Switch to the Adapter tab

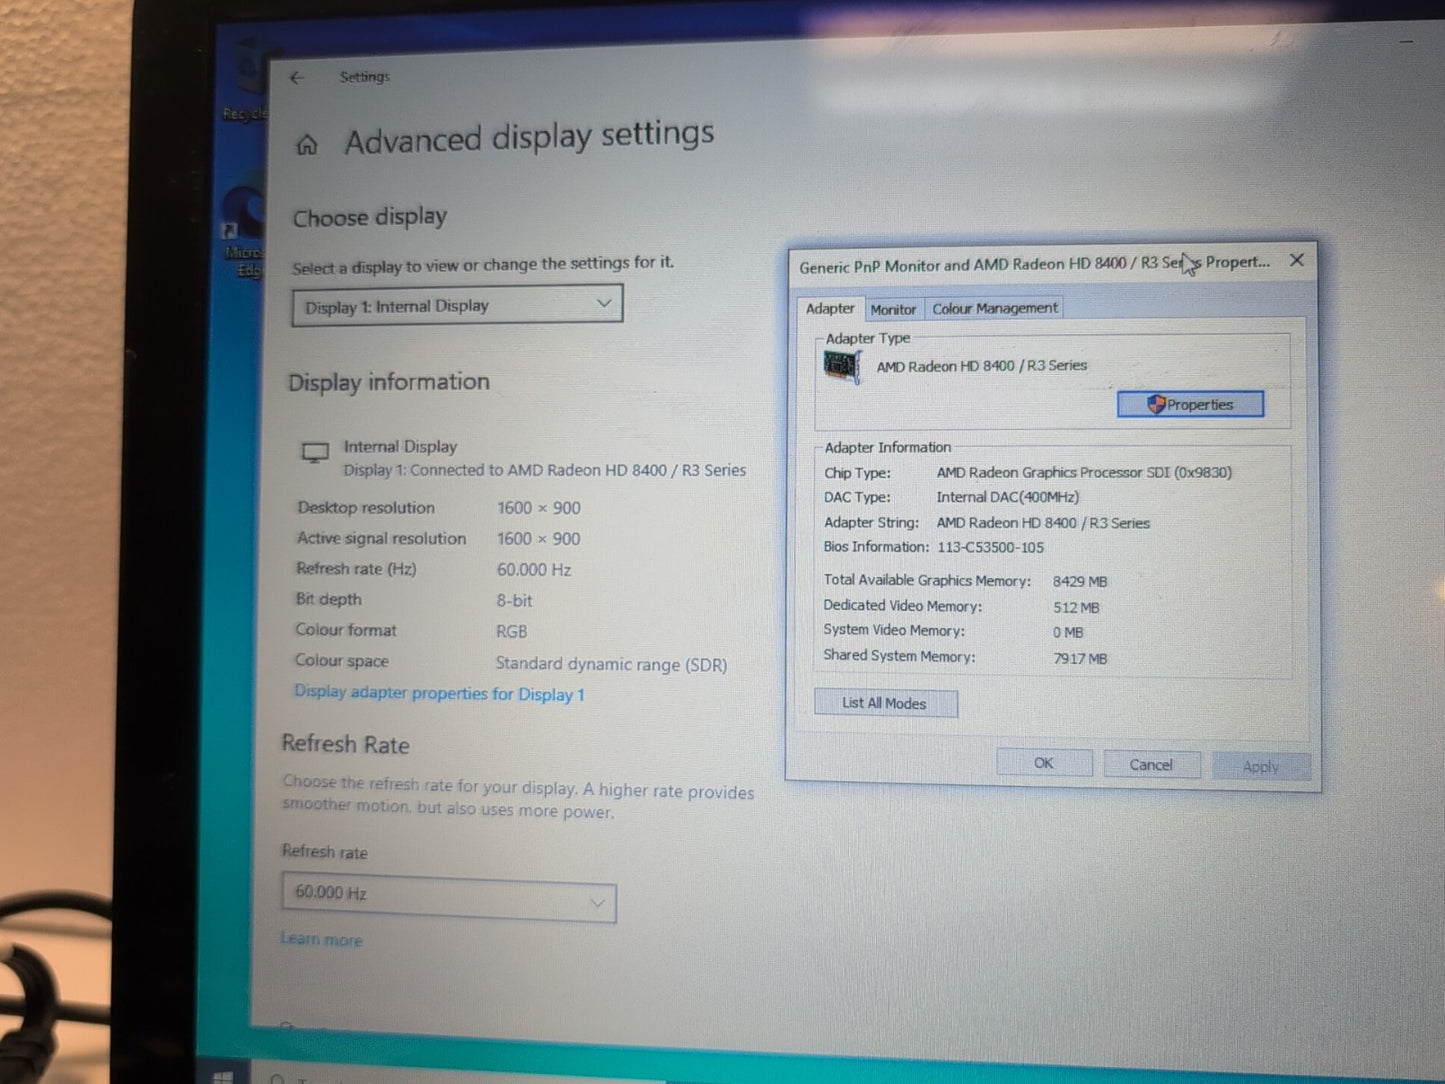click(830, 309)
